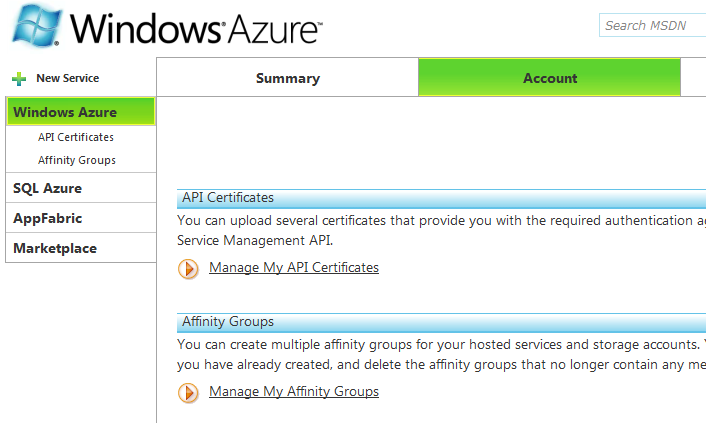Follow the Manage My API Certificates link
Image resolution: width=706 pixels, height=423 pixels.
294,268
